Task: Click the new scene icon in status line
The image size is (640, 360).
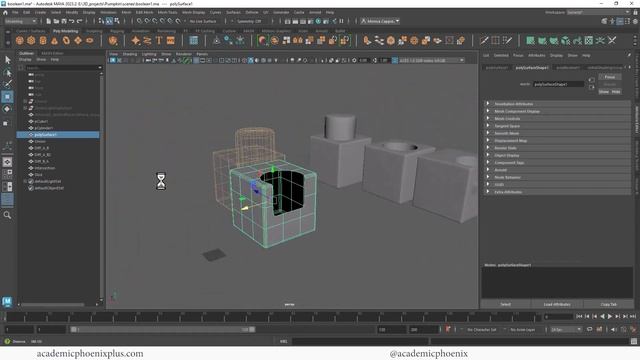Action: click(x=49, y=21)
